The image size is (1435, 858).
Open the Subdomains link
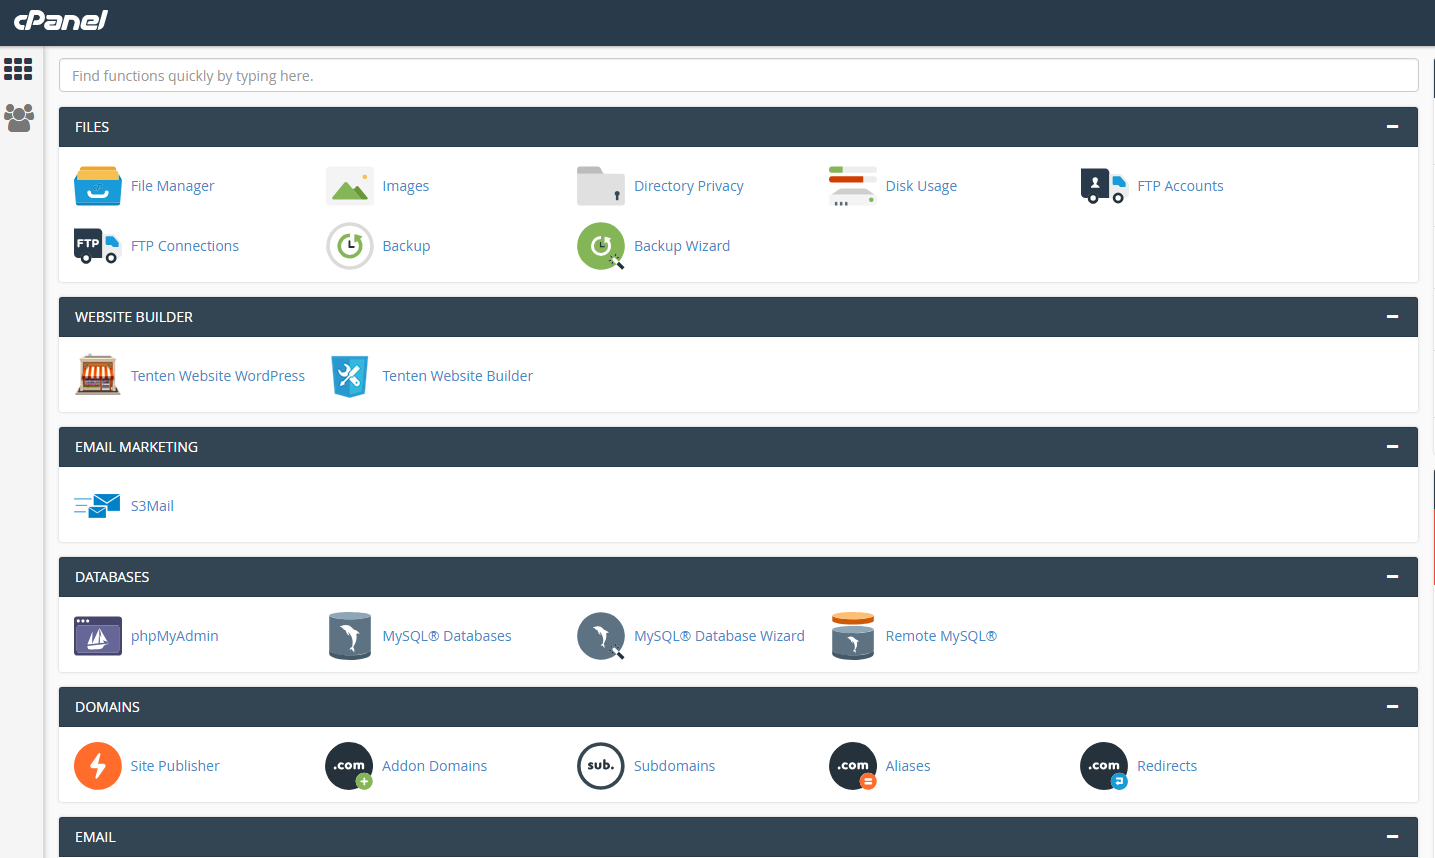pyautogui.click(x=675, y=766)
